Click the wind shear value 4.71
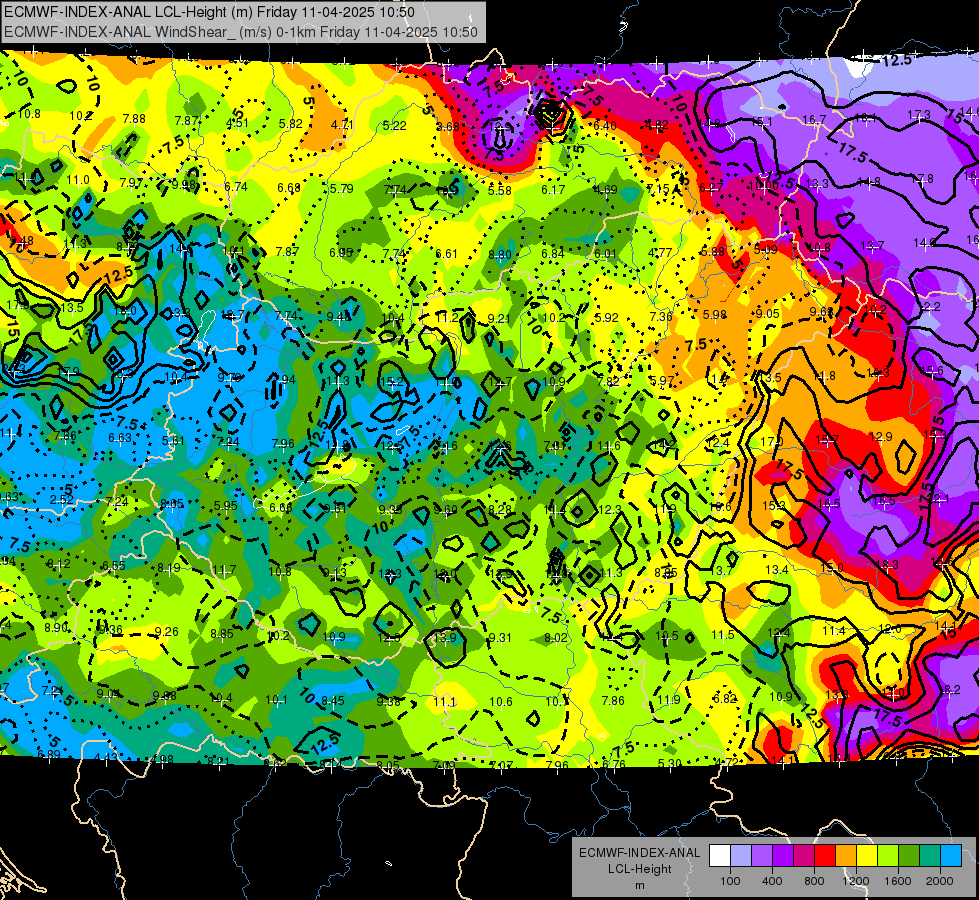Viewport: 979px width, 900px height. pyautogui.click(x=342, y=124)
